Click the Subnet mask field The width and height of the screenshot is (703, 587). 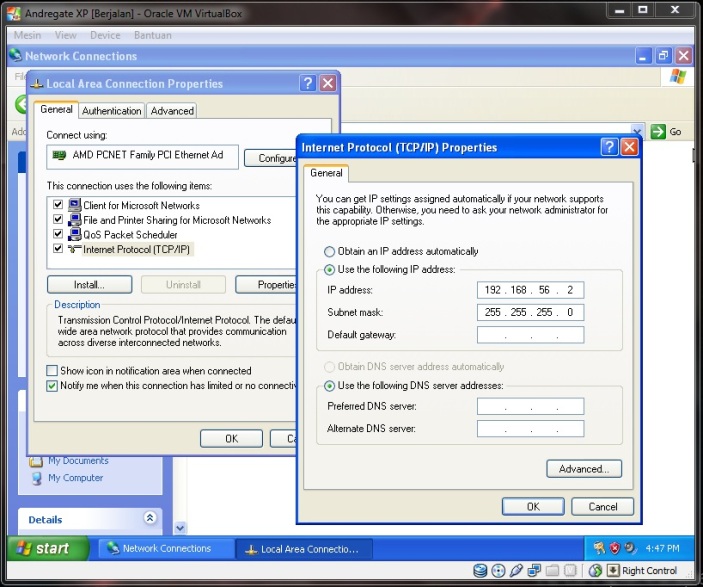[530, 312]
